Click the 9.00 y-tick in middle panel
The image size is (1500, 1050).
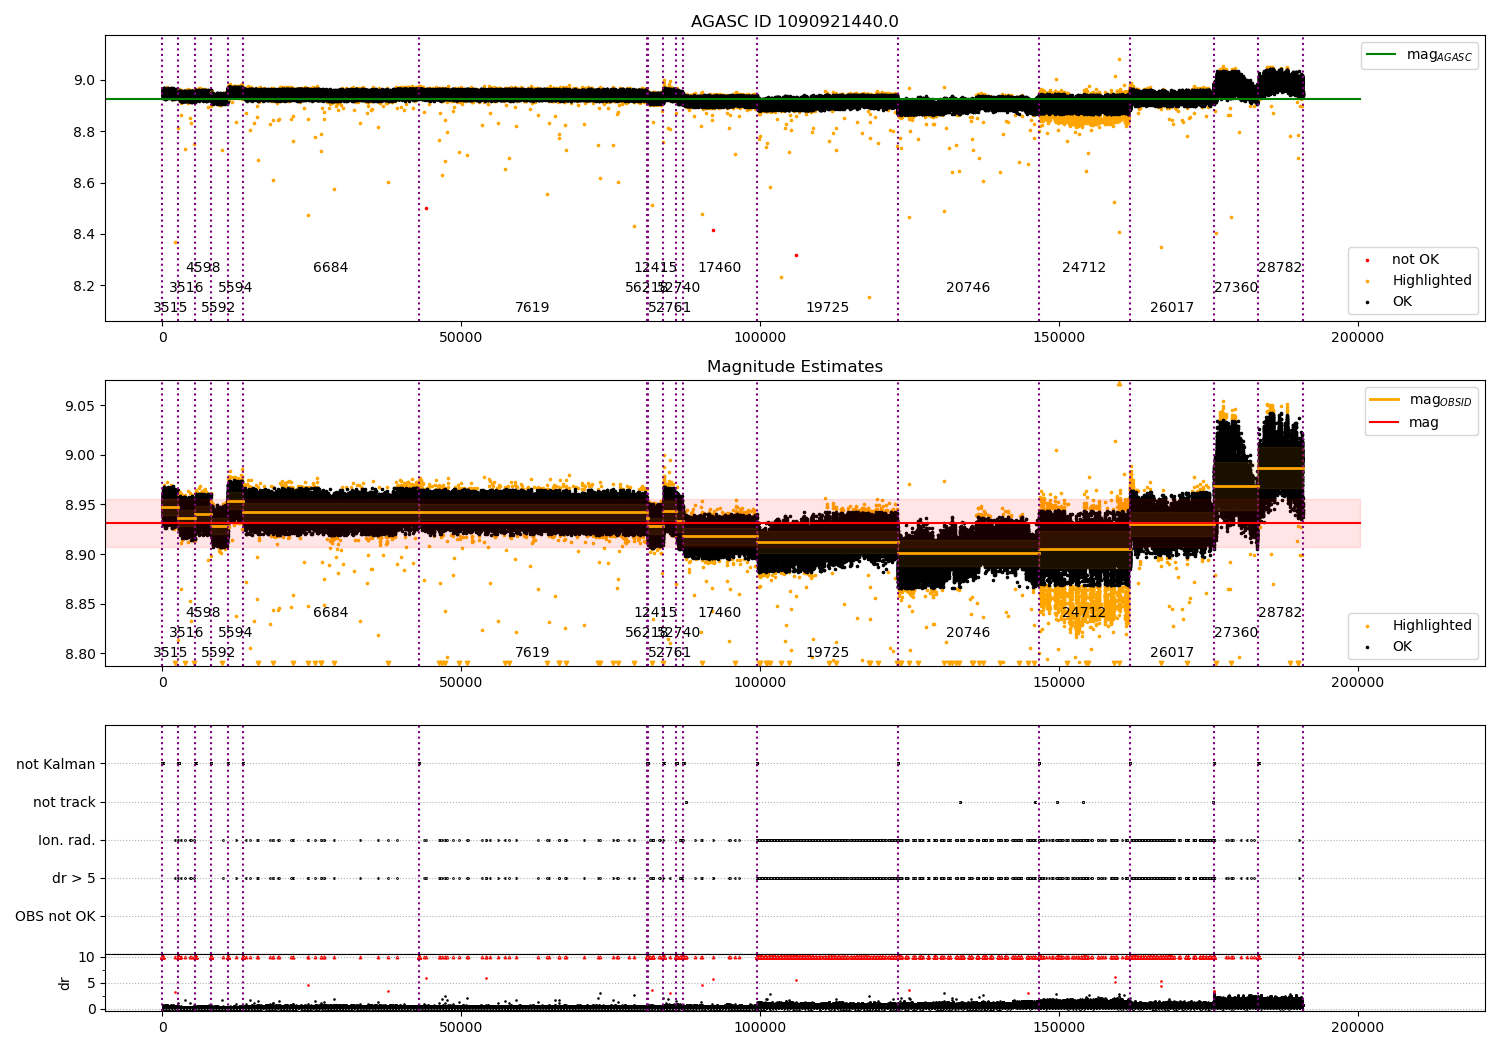tap(79, 456)
